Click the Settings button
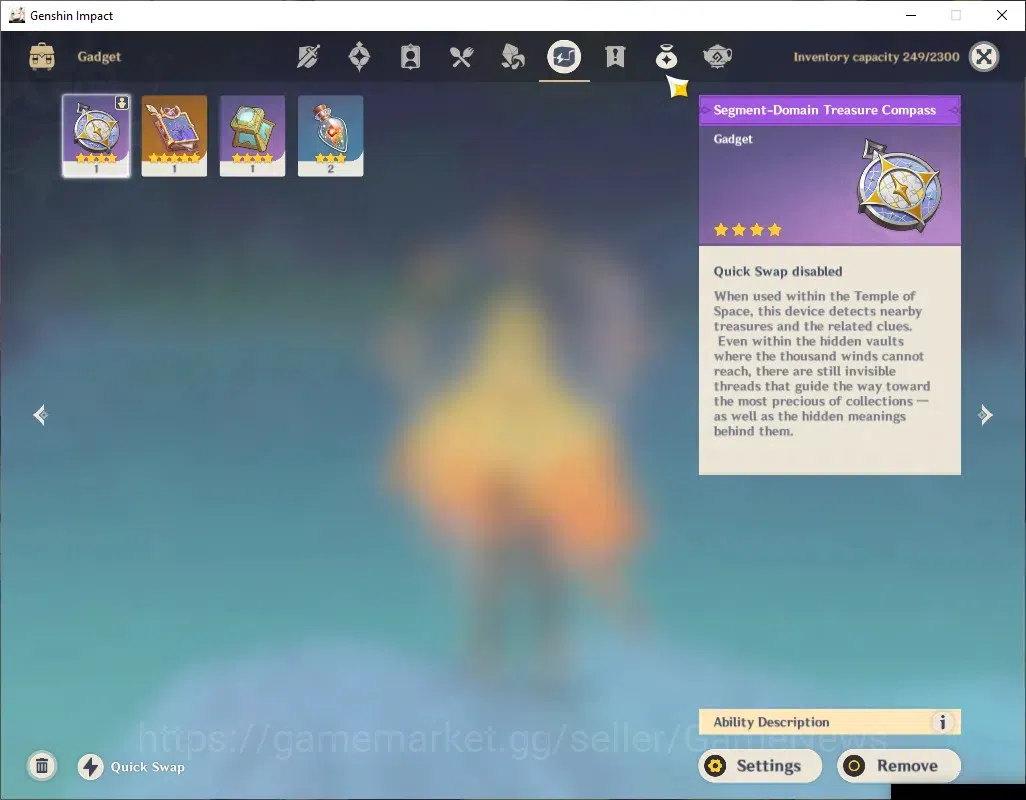The image size is (1026, 800). 760,766
